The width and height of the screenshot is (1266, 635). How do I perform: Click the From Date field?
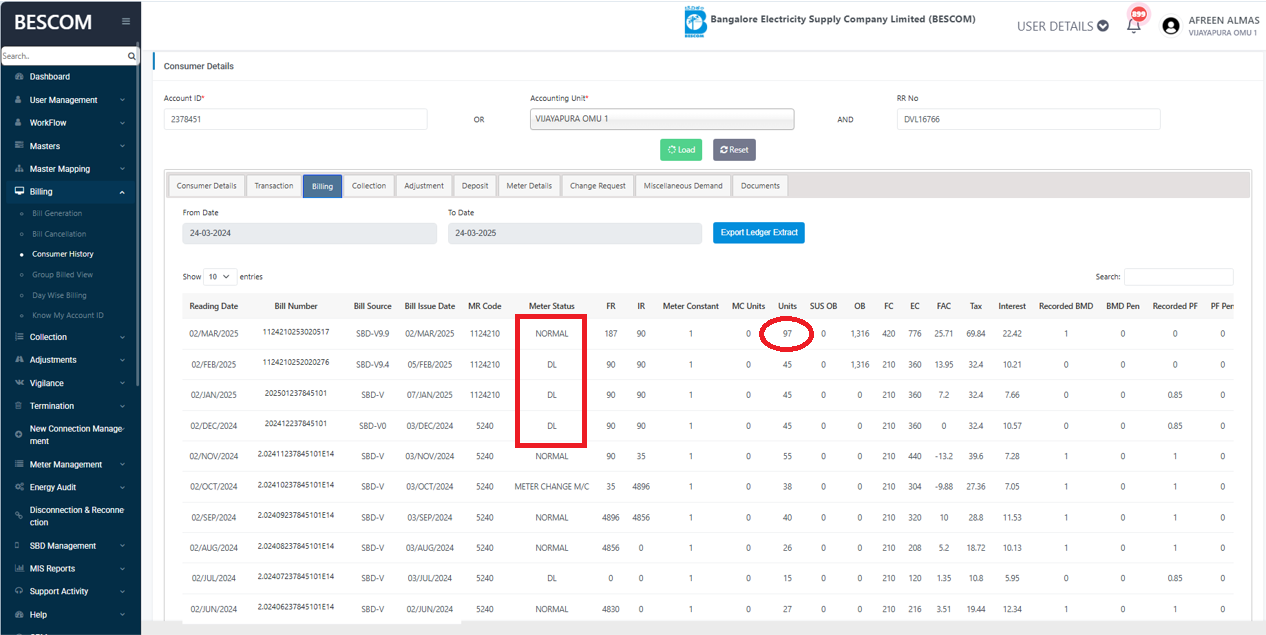tap(310, 233)
